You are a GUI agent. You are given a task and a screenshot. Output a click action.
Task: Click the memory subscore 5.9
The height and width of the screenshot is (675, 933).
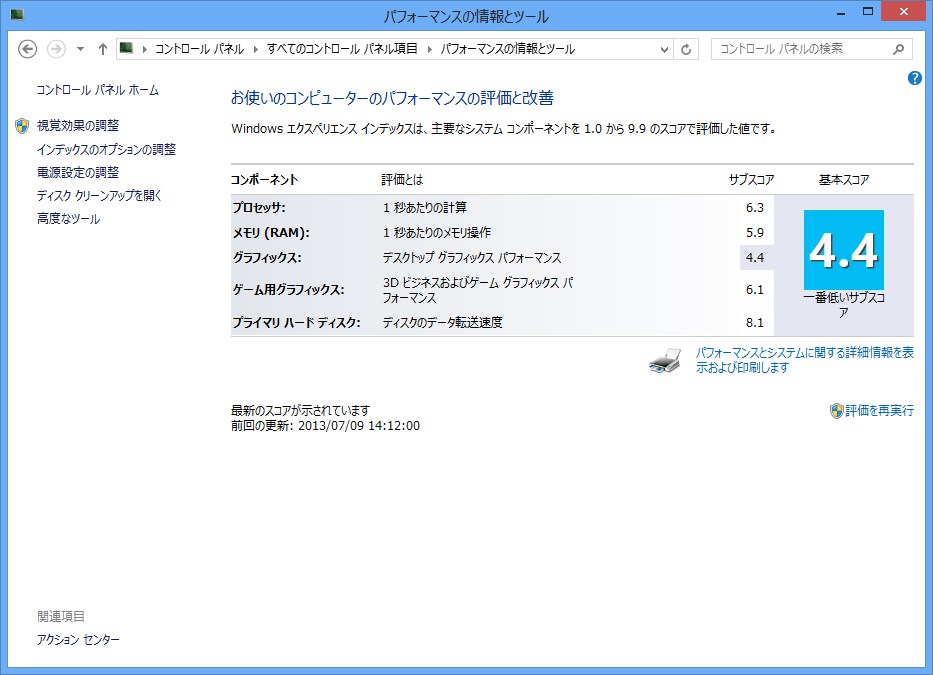(754, 233)
